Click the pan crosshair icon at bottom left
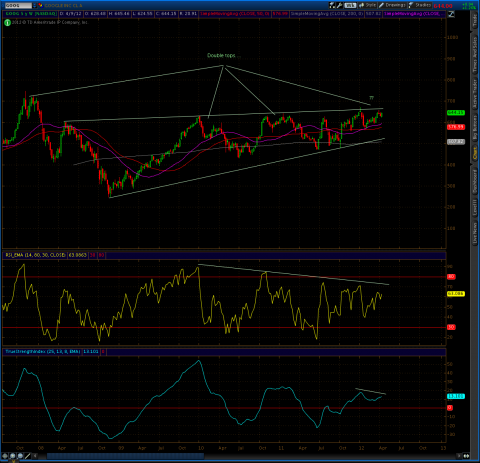Image resolution: width=480 pixels, height=463 pixels. point(5,456)
